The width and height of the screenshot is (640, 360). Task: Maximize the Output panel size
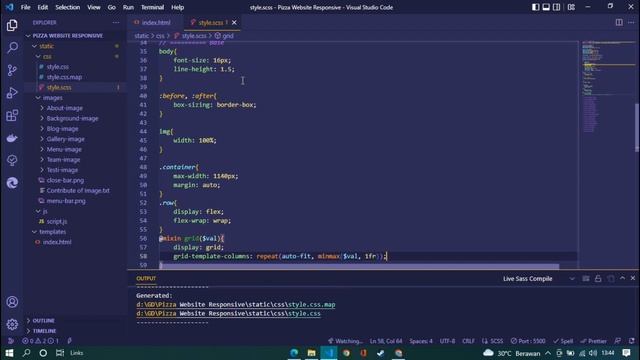pos(622,278)
